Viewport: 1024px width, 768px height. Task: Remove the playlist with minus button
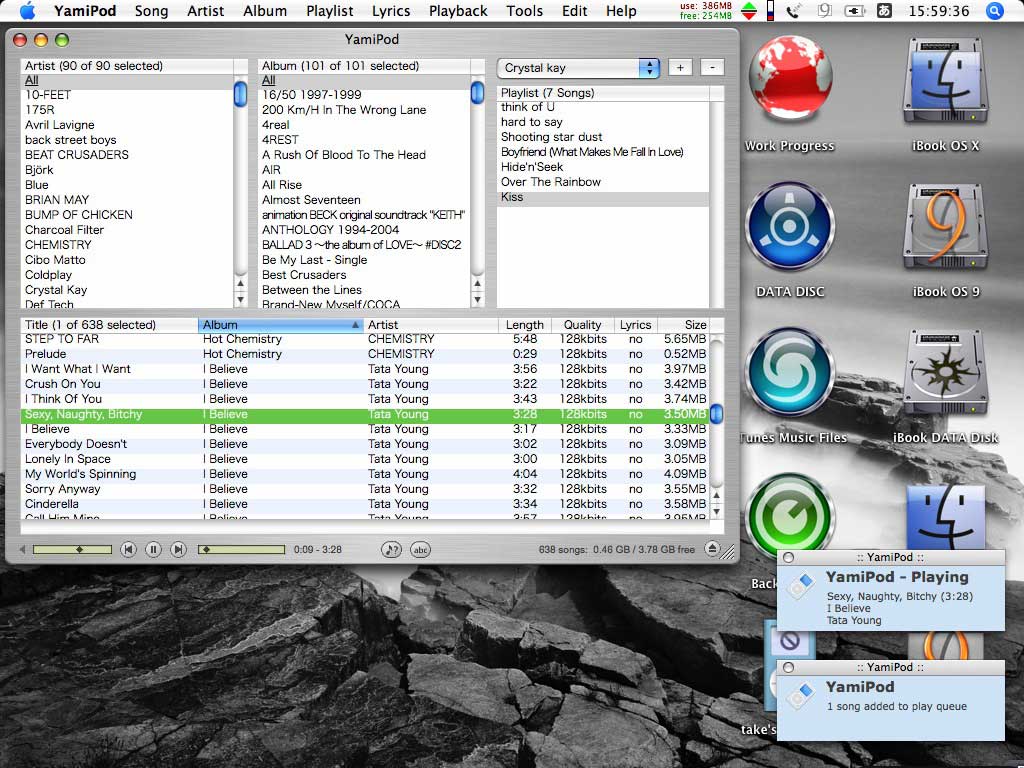point(712,68)
